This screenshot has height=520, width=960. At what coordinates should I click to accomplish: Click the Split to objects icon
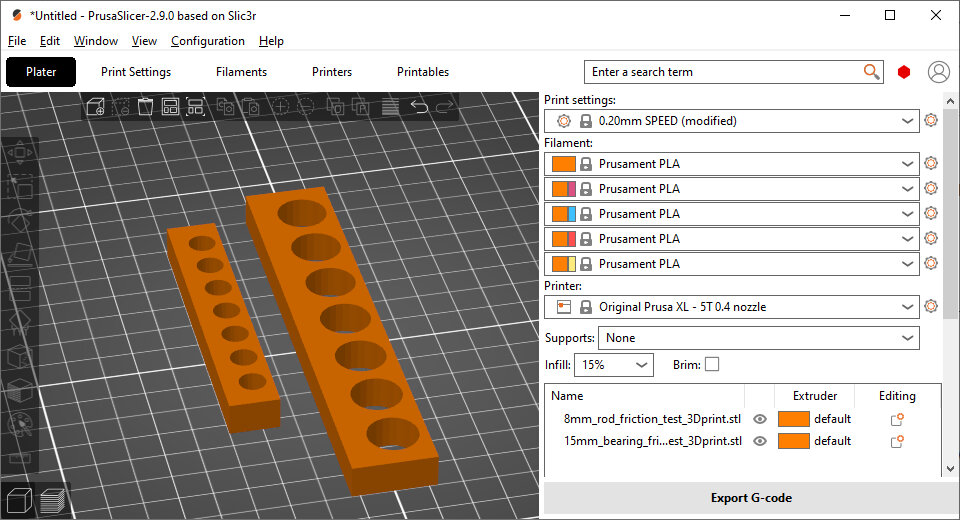[335, 107]
